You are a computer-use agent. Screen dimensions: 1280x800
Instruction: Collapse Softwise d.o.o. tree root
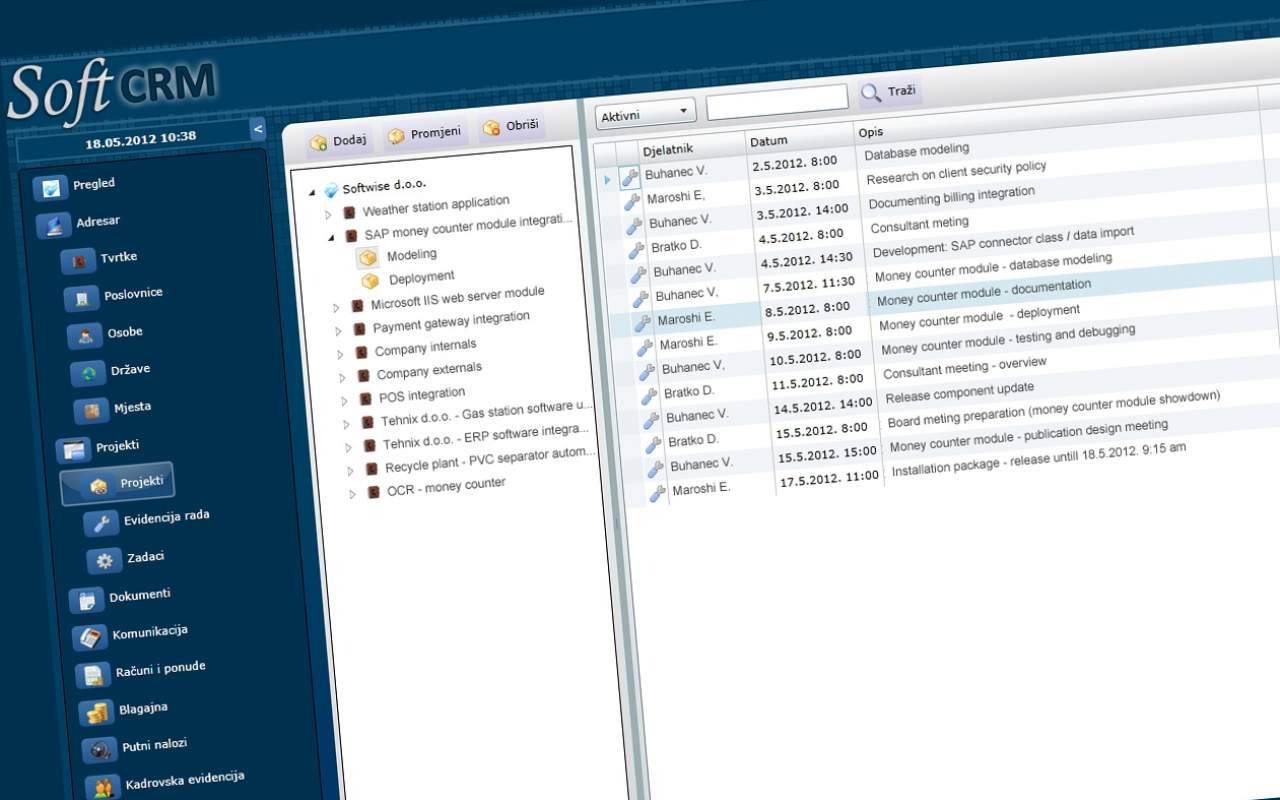311,192
